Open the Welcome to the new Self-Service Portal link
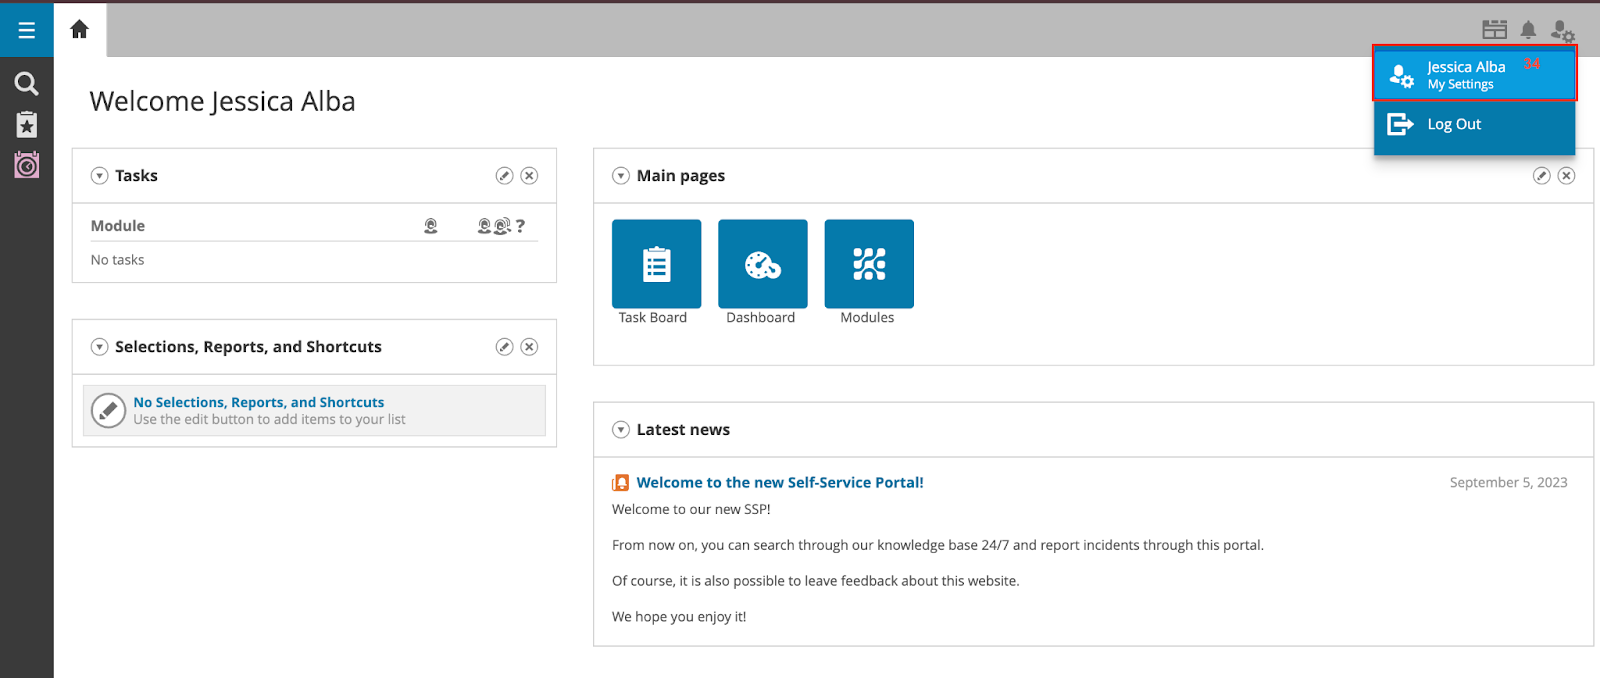The height and width of the screenshot is (678, 1600). [x=779, y=482]
